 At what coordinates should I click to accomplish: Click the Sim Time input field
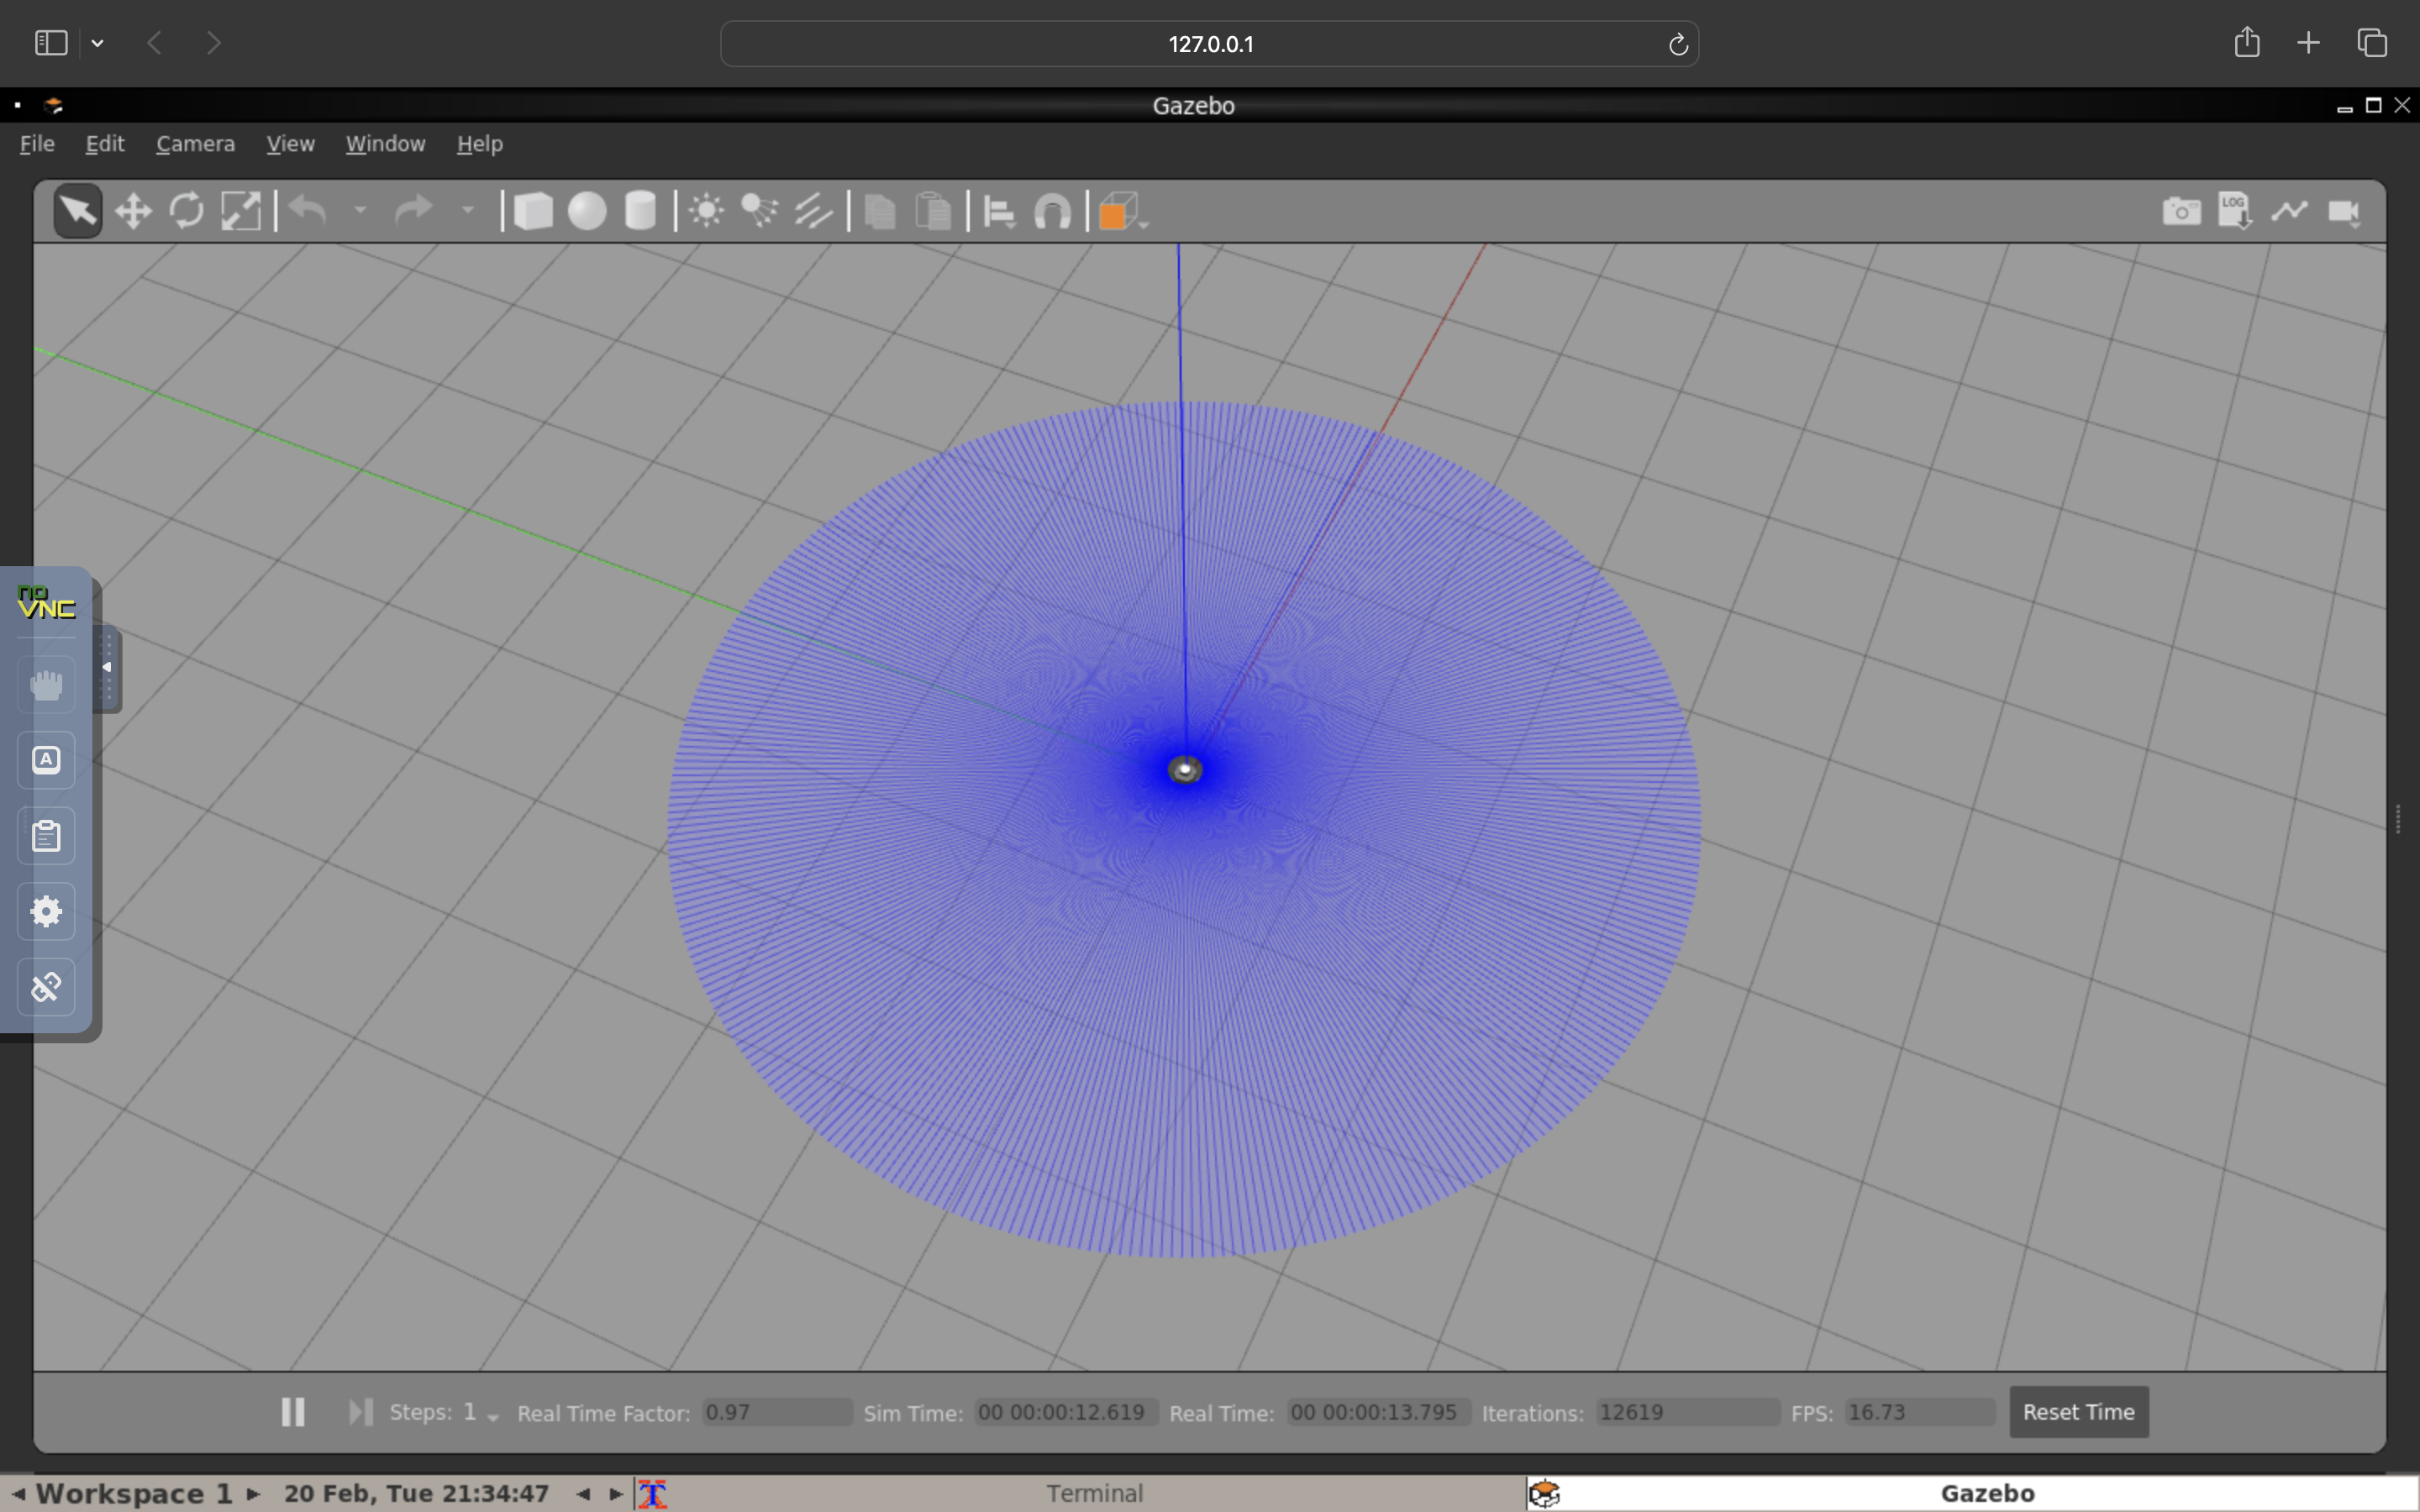(x=1061, y=1411)
